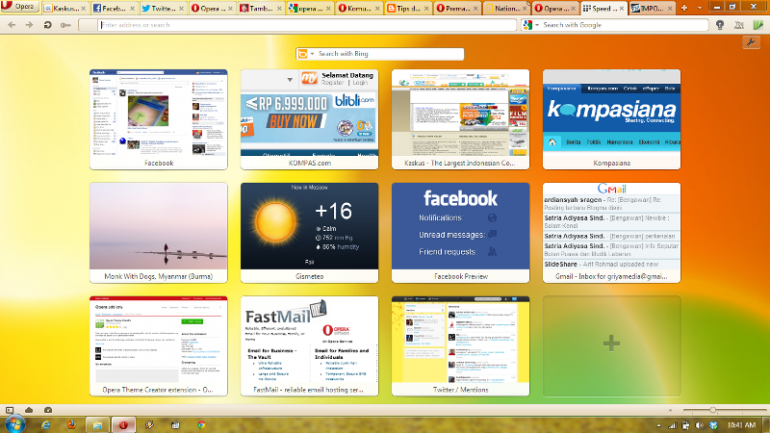Click the 10:41 AM clock
The height and width of the screenshot is (433, 770).
click(x=742, y=425)
